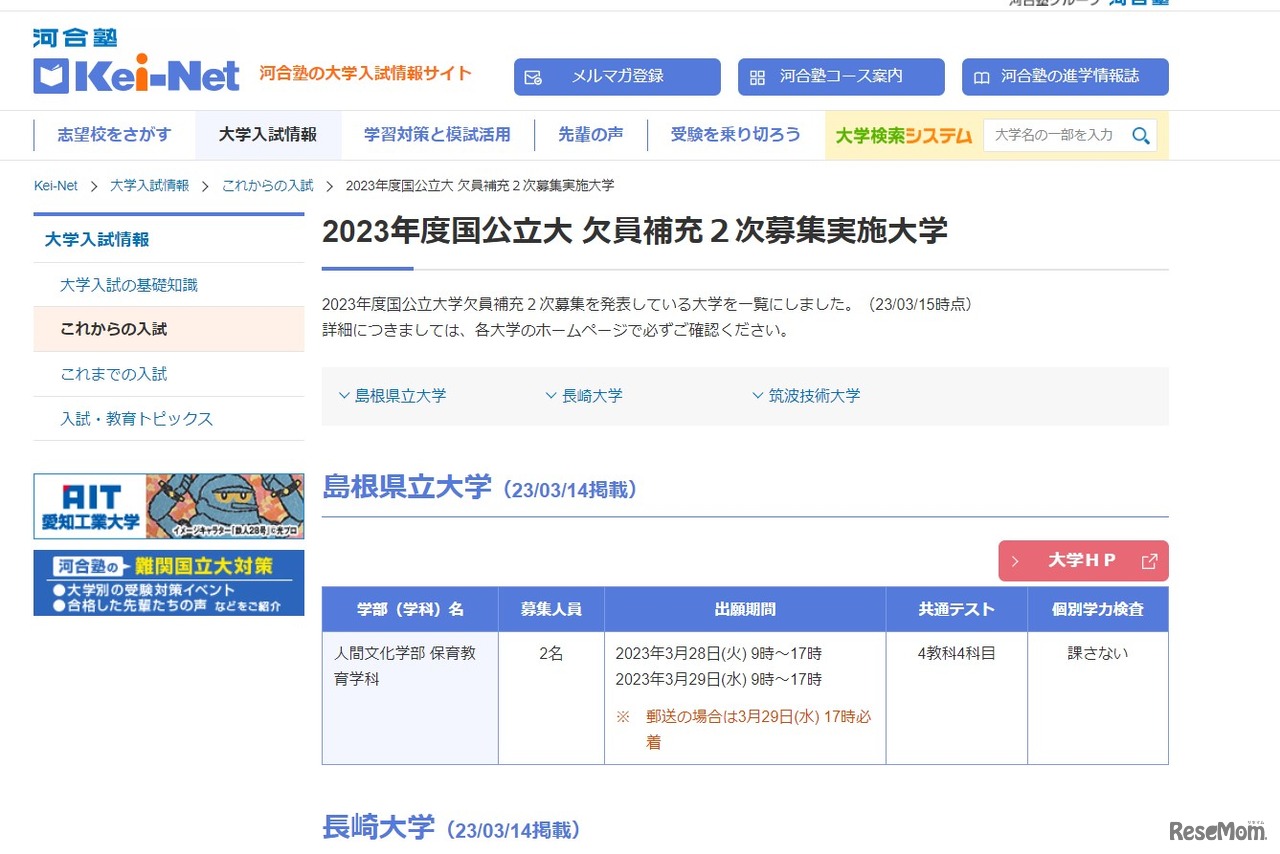The height and width of the screenshot is (854, 1280).
Task: Open the 志望校をさがす menu
Action: 114,135
